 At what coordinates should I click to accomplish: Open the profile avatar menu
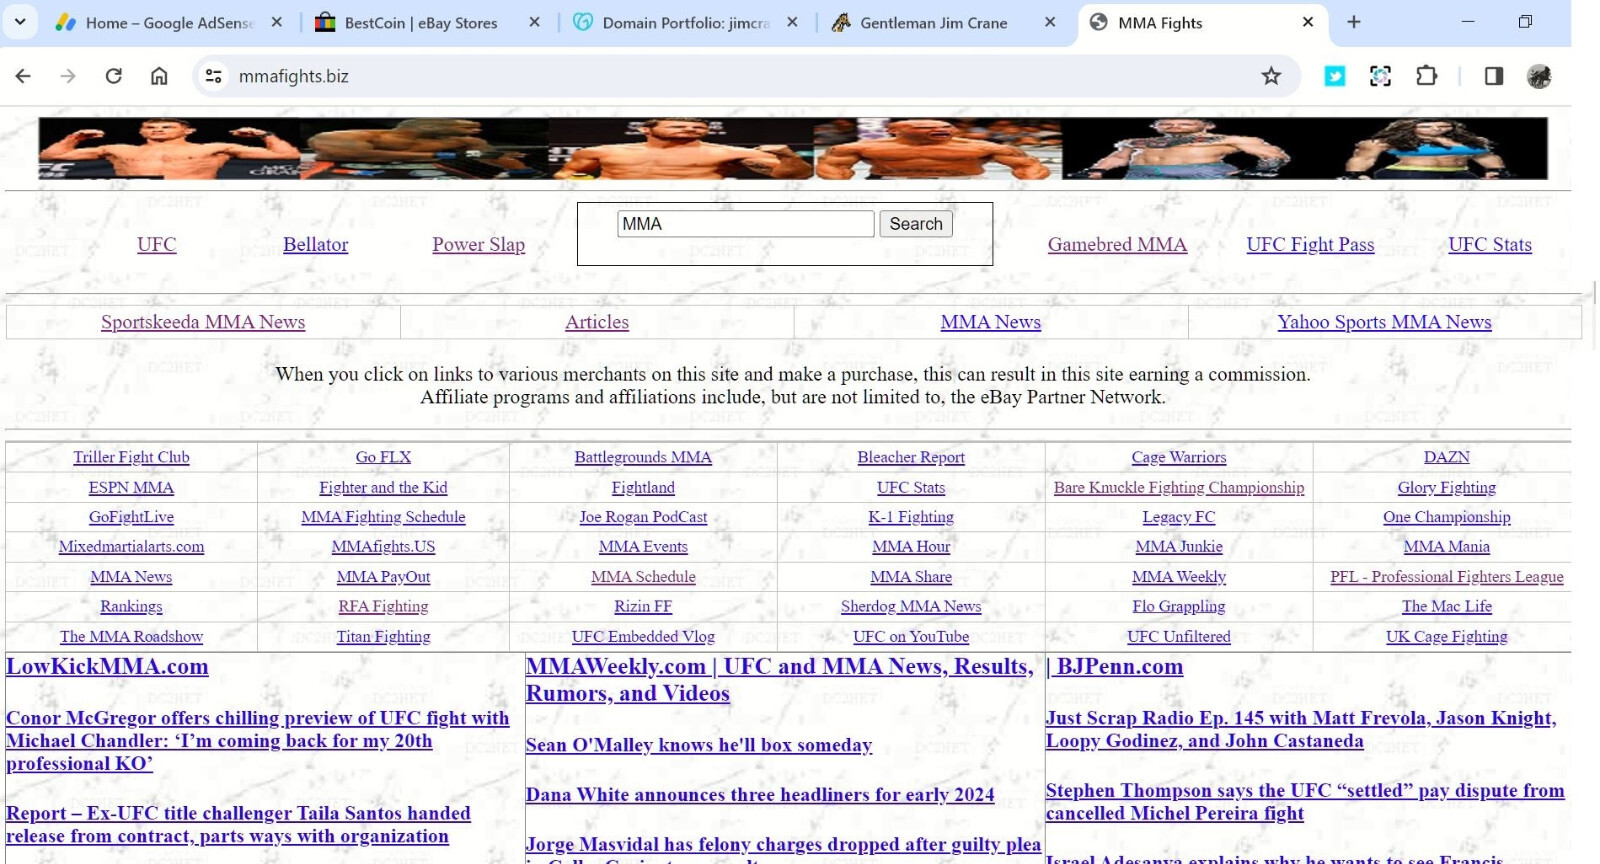click(1539, 76)
